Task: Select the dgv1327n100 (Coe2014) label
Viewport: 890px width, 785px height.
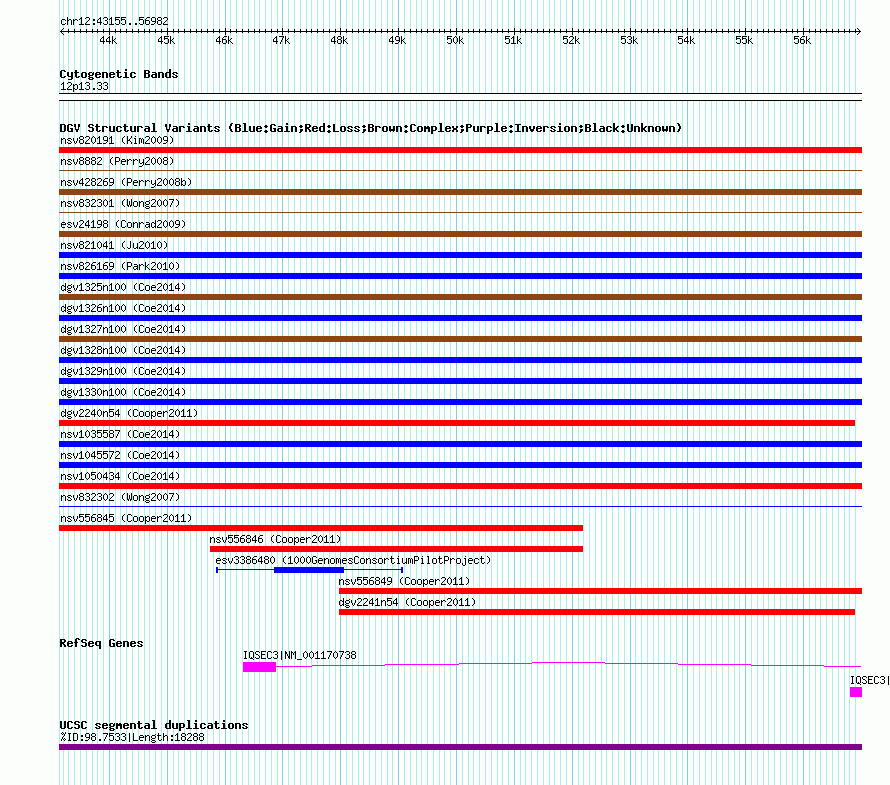Action: pos(123,329)
